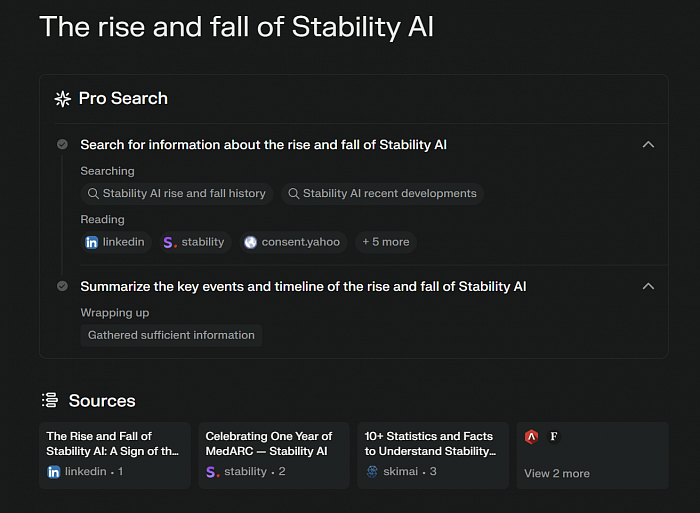This screenshot has height=513, width=700.
Task: Collapse the 'Search for information' step with its chevron
Action: point(648,144)
